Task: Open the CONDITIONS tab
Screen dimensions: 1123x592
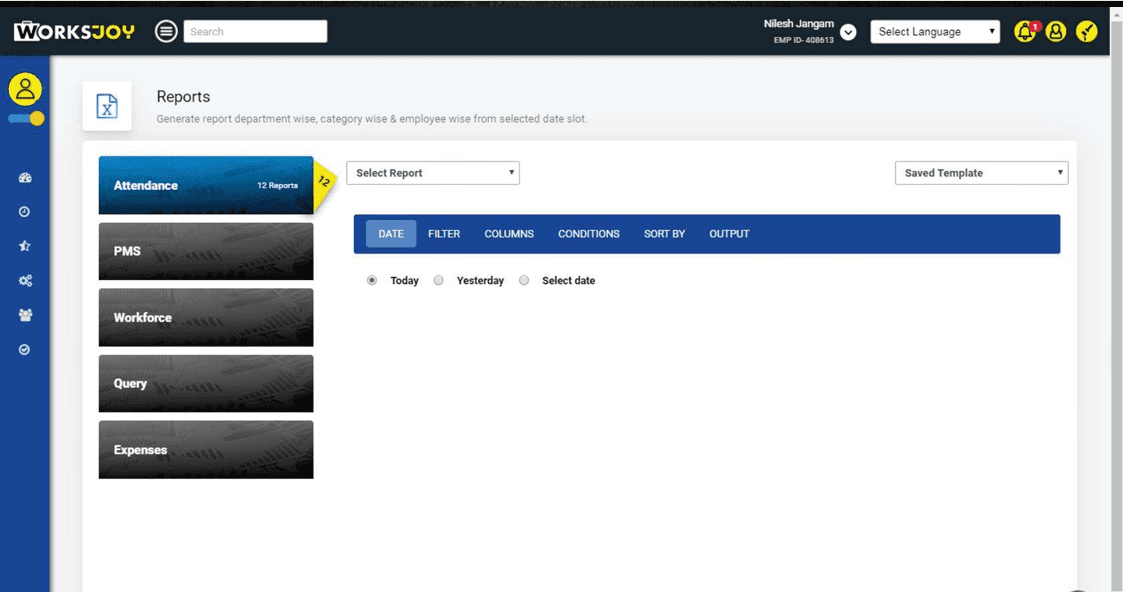Action: (x=589, y=233)
